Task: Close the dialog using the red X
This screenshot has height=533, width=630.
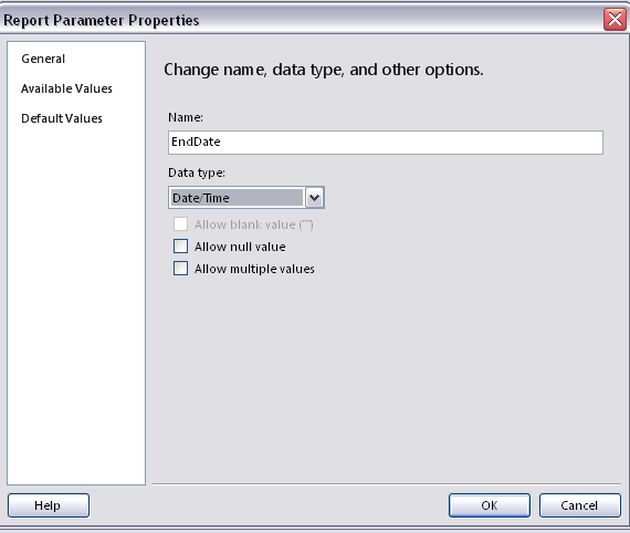Action: click(614, 20)
